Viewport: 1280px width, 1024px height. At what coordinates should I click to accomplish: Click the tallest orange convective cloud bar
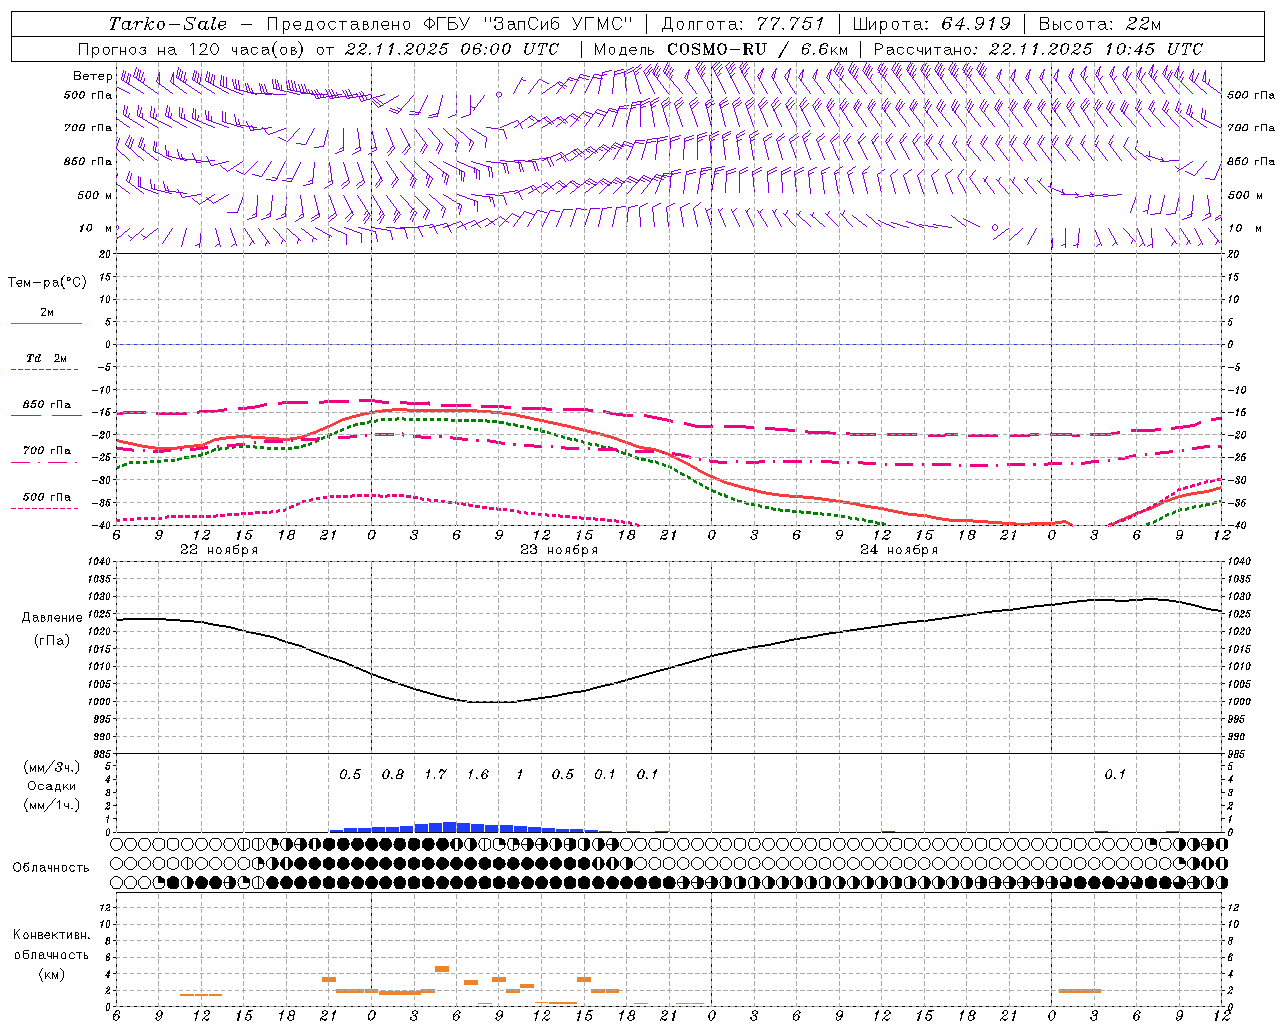[442, 968]
